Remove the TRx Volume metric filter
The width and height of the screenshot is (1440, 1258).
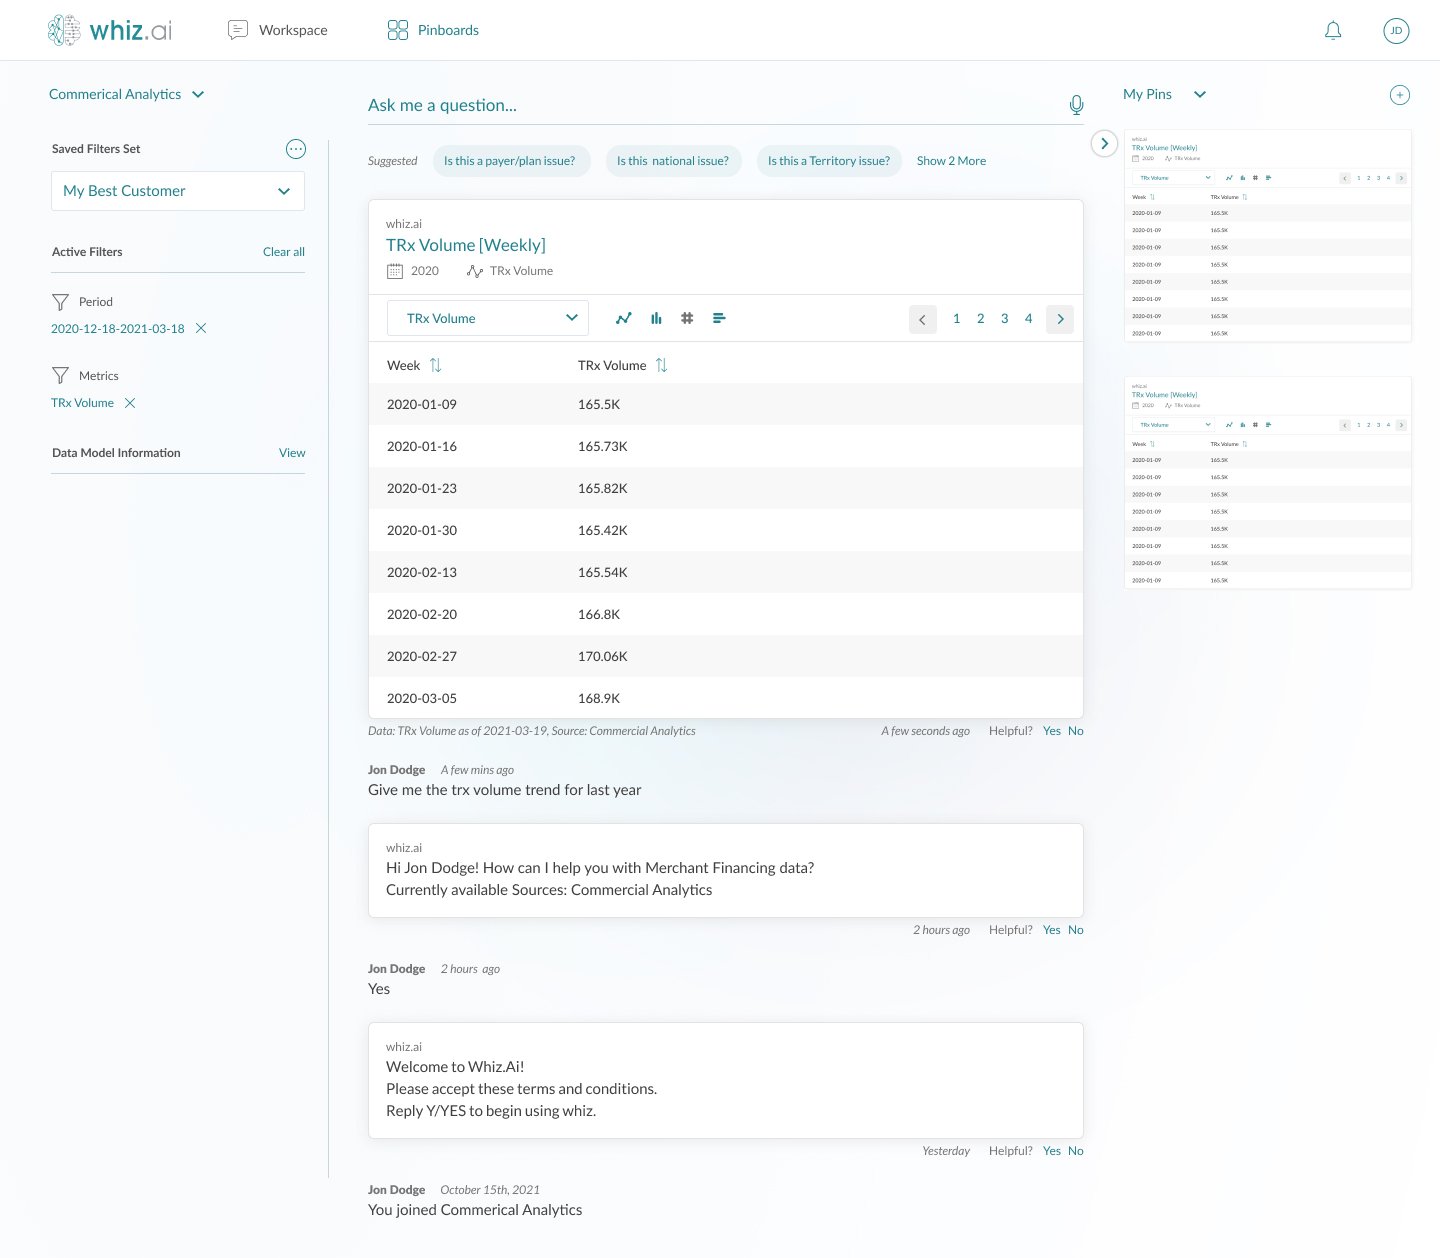130,403
